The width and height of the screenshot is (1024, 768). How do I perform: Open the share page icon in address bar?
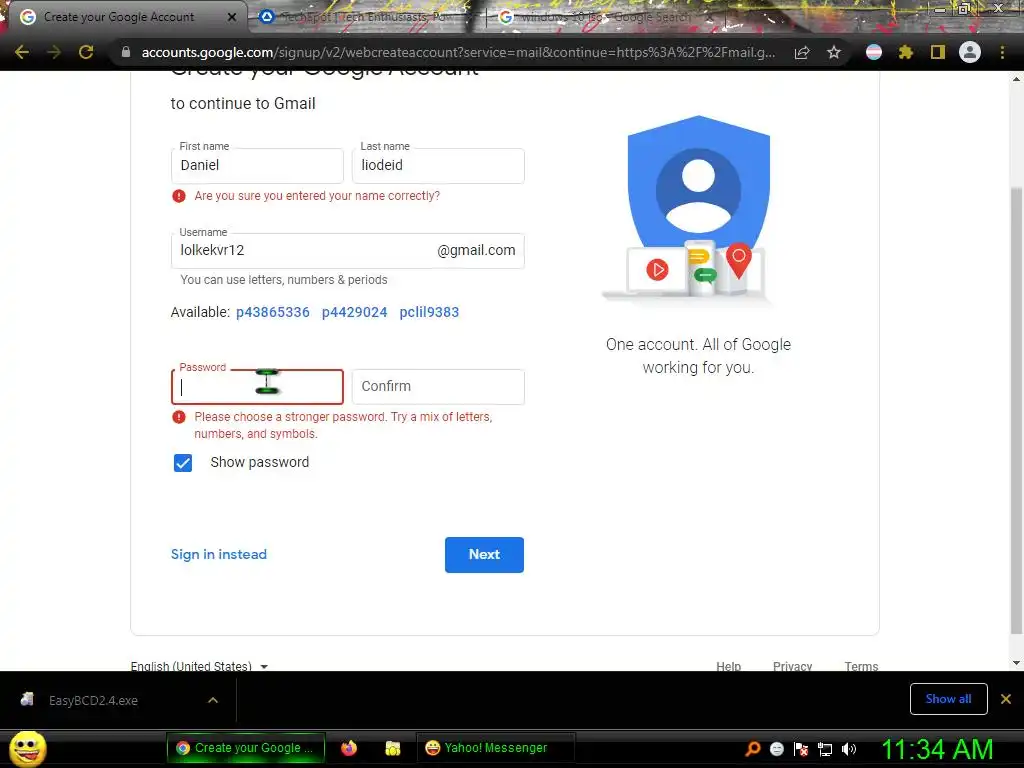[802, 52]
